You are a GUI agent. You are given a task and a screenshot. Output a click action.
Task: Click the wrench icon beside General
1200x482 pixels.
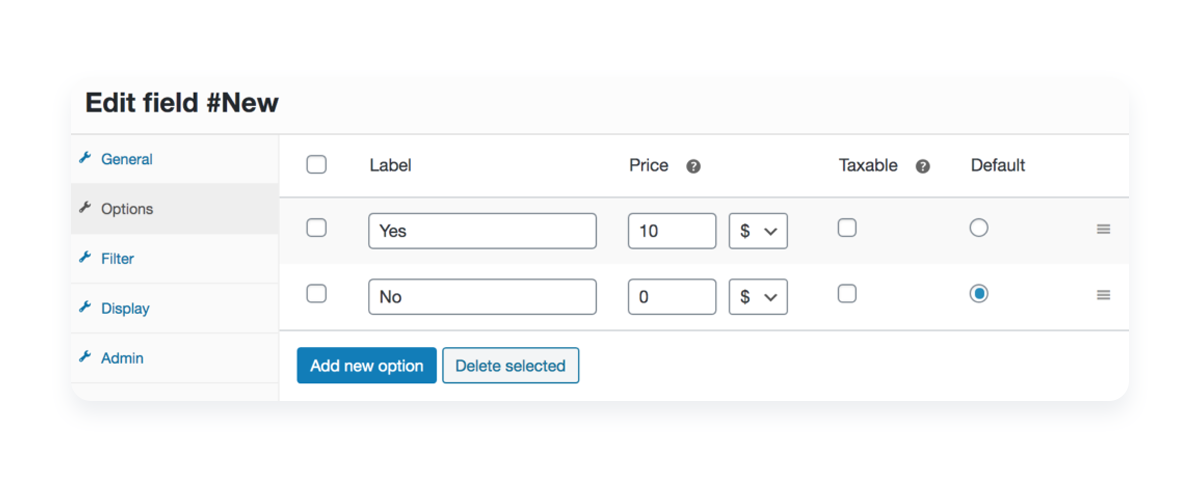click(85, 158)
